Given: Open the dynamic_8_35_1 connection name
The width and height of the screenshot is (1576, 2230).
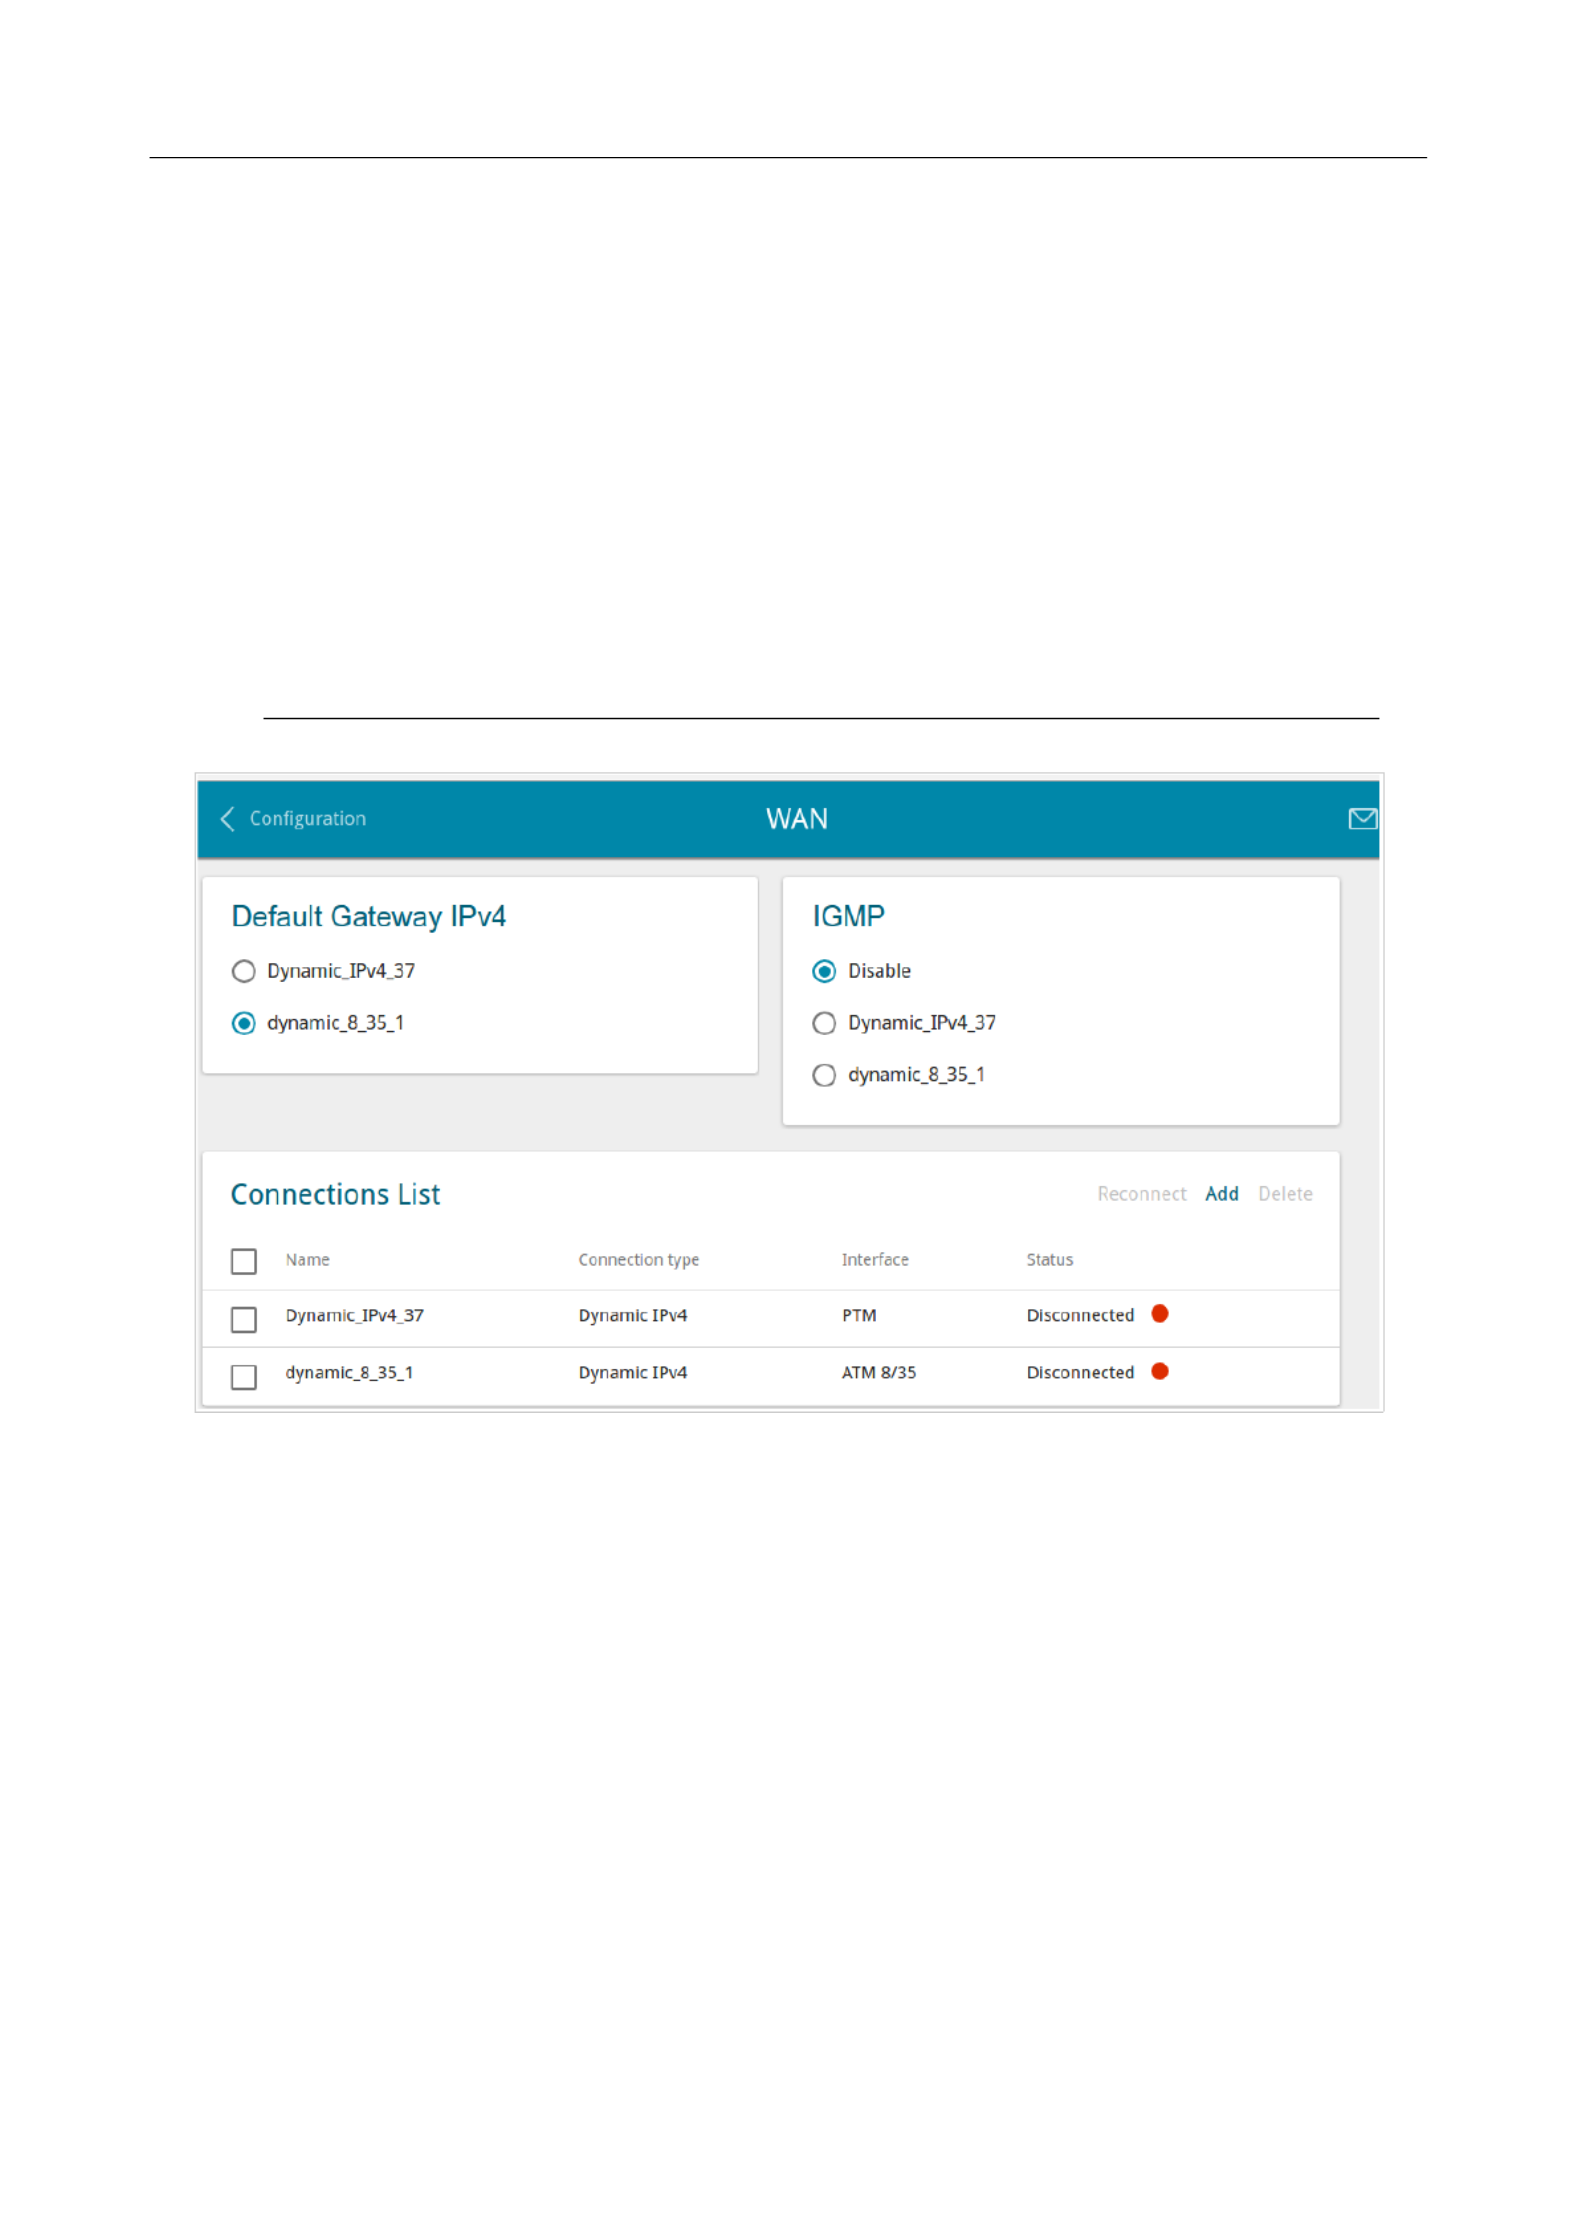Looking at the screenshot, I should point(349,1373).
